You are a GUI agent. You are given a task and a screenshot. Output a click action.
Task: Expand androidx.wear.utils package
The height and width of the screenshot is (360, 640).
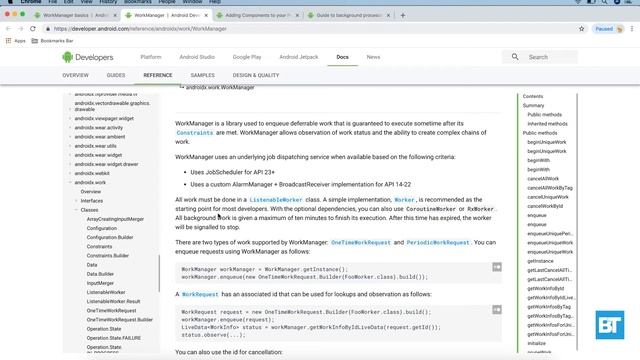(70, 146)
